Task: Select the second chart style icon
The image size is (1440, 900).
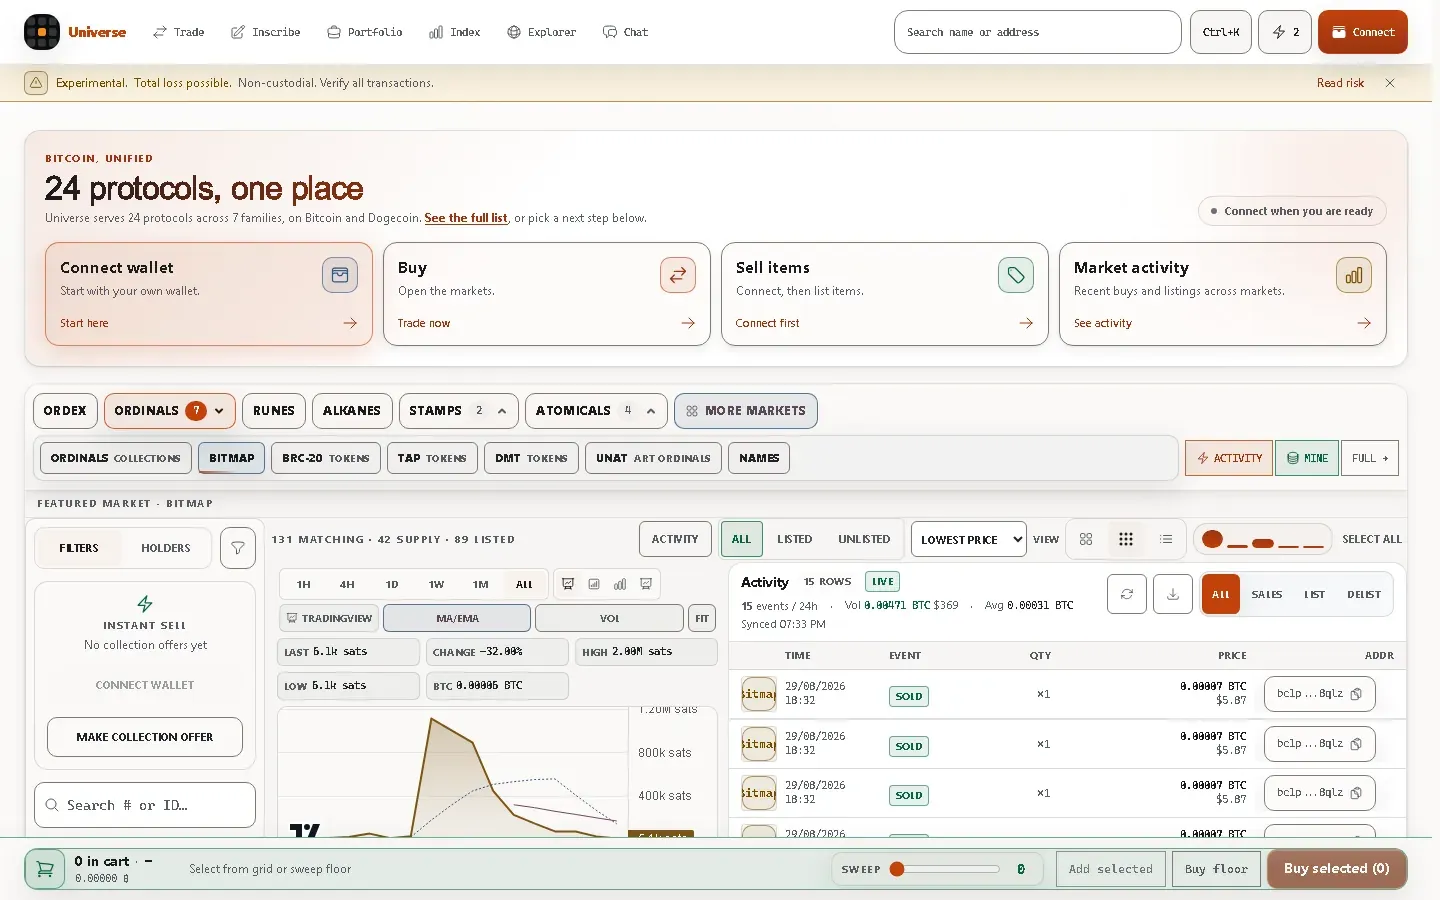Action: click(x=594, y=584)
